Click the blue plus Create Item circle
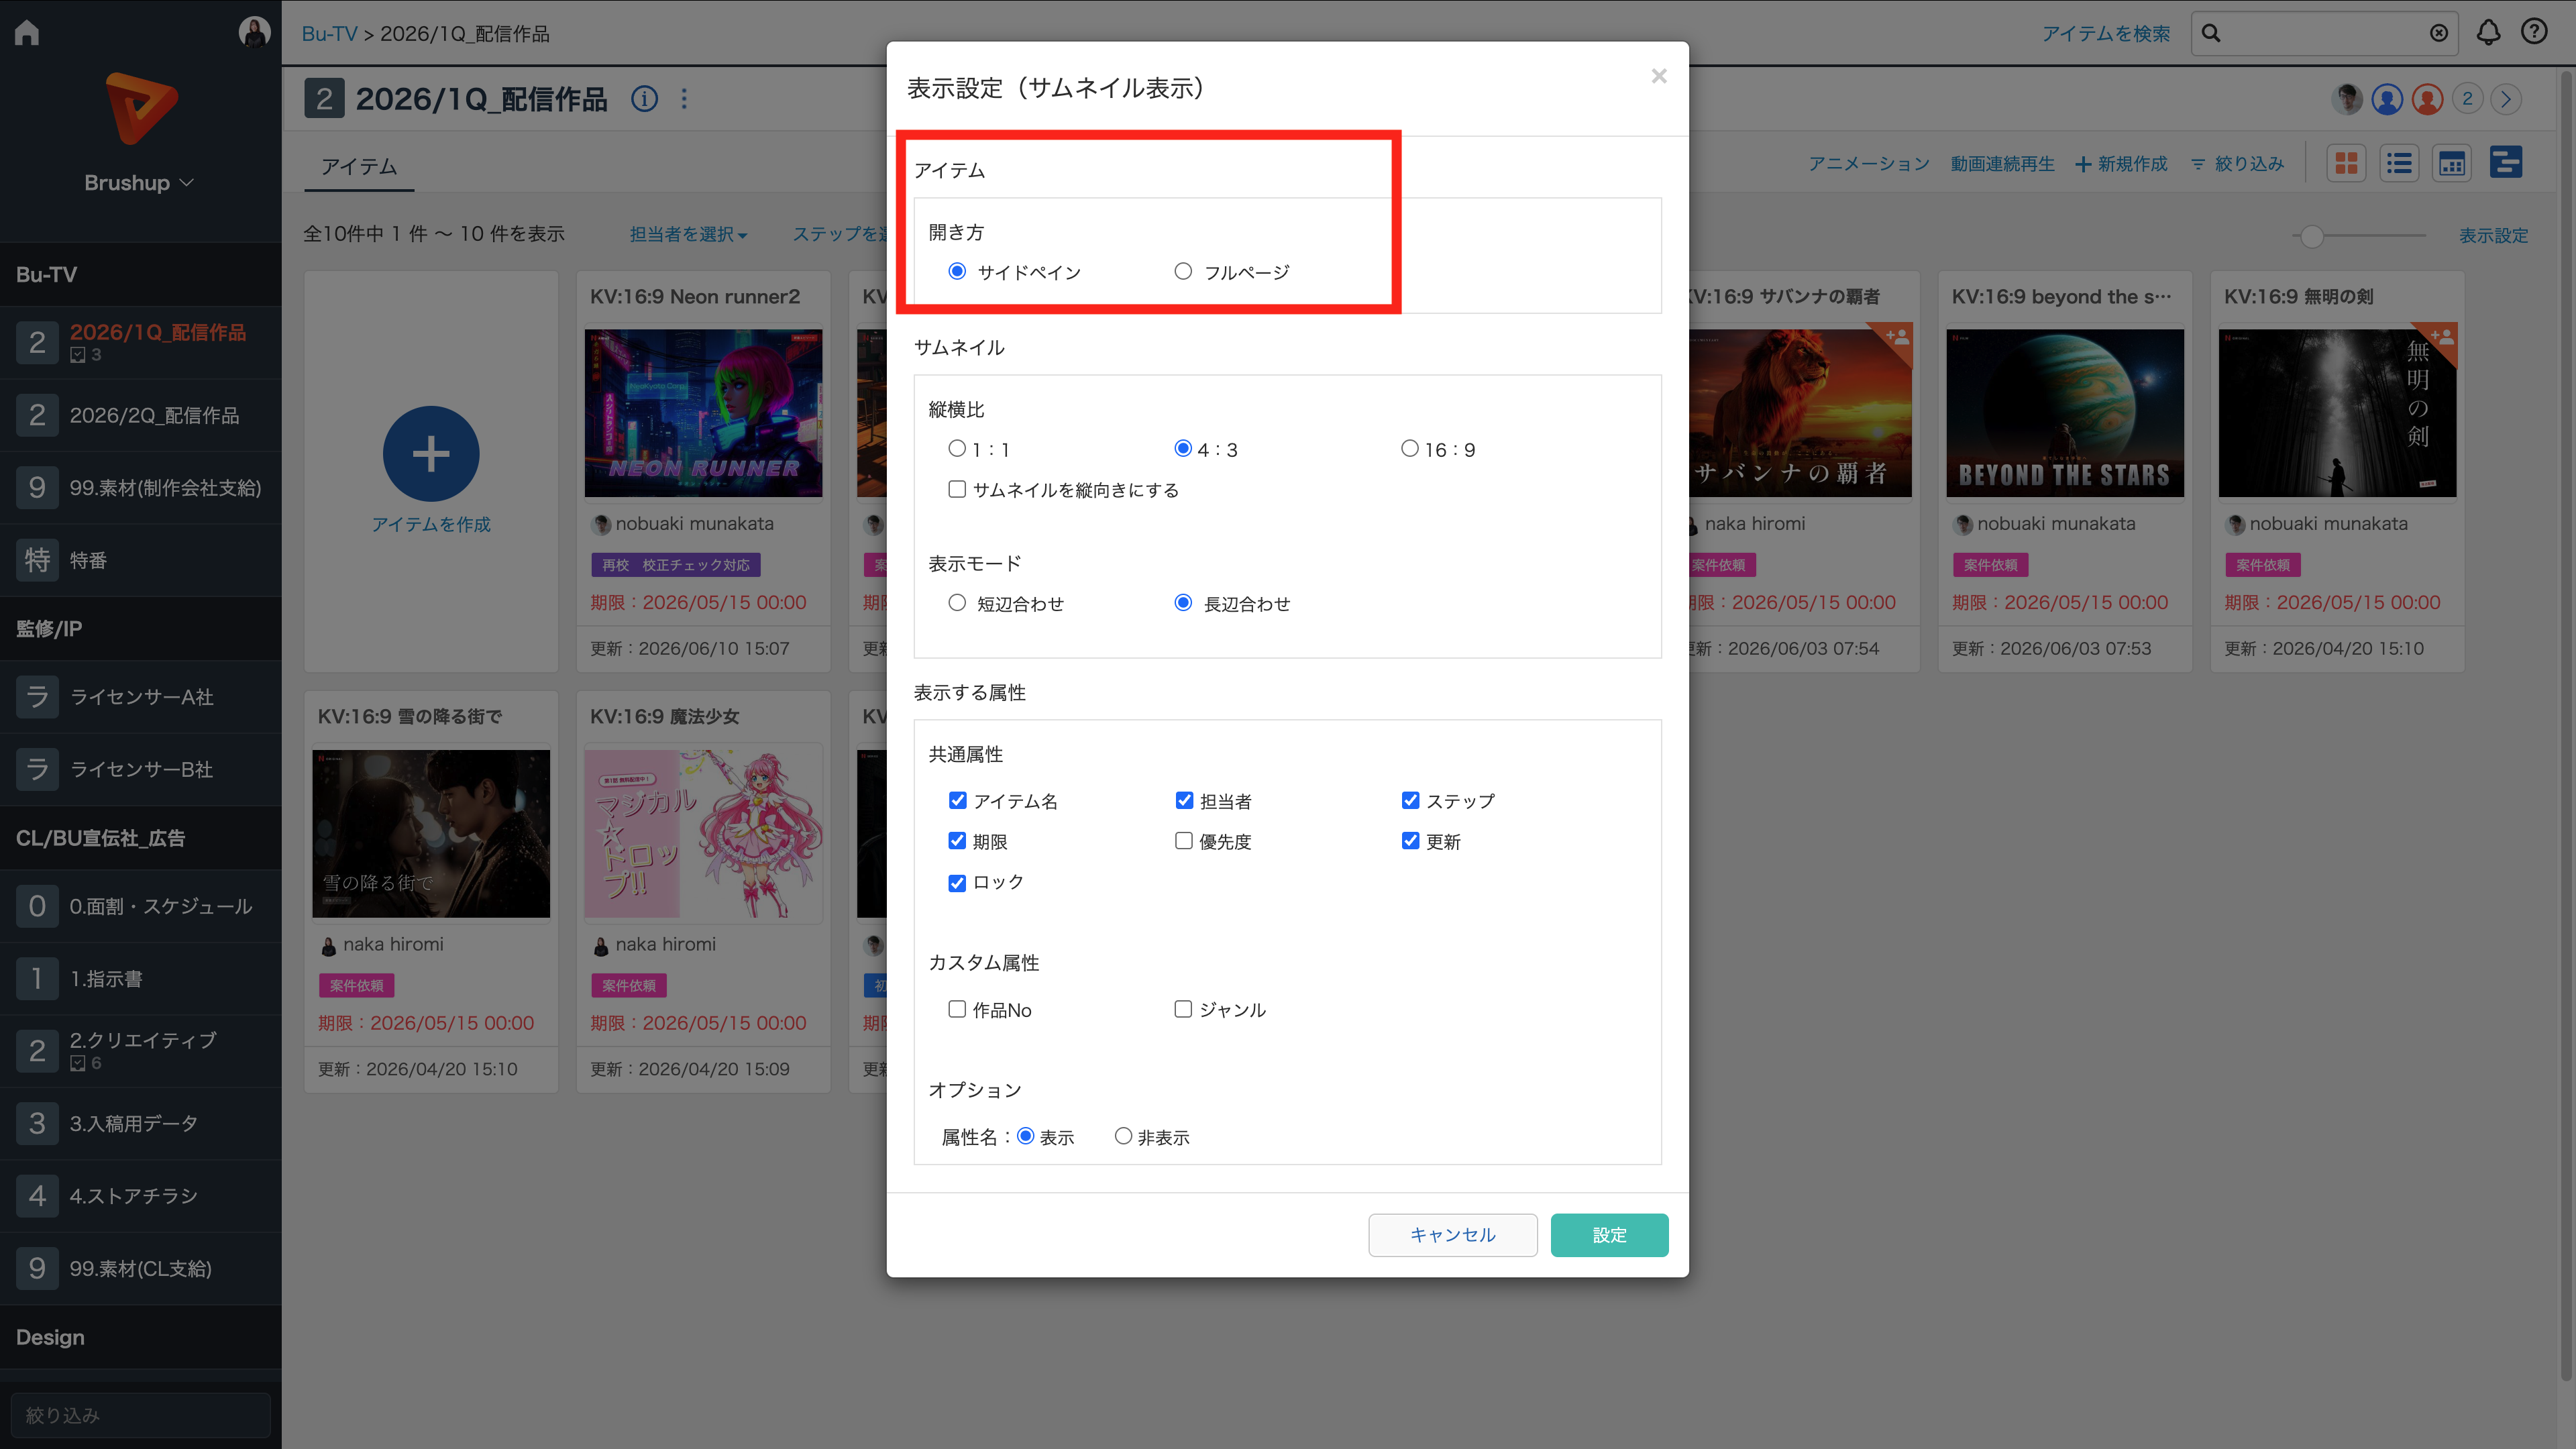Viewport: 2576px width, 1449px height. point(431,454)
